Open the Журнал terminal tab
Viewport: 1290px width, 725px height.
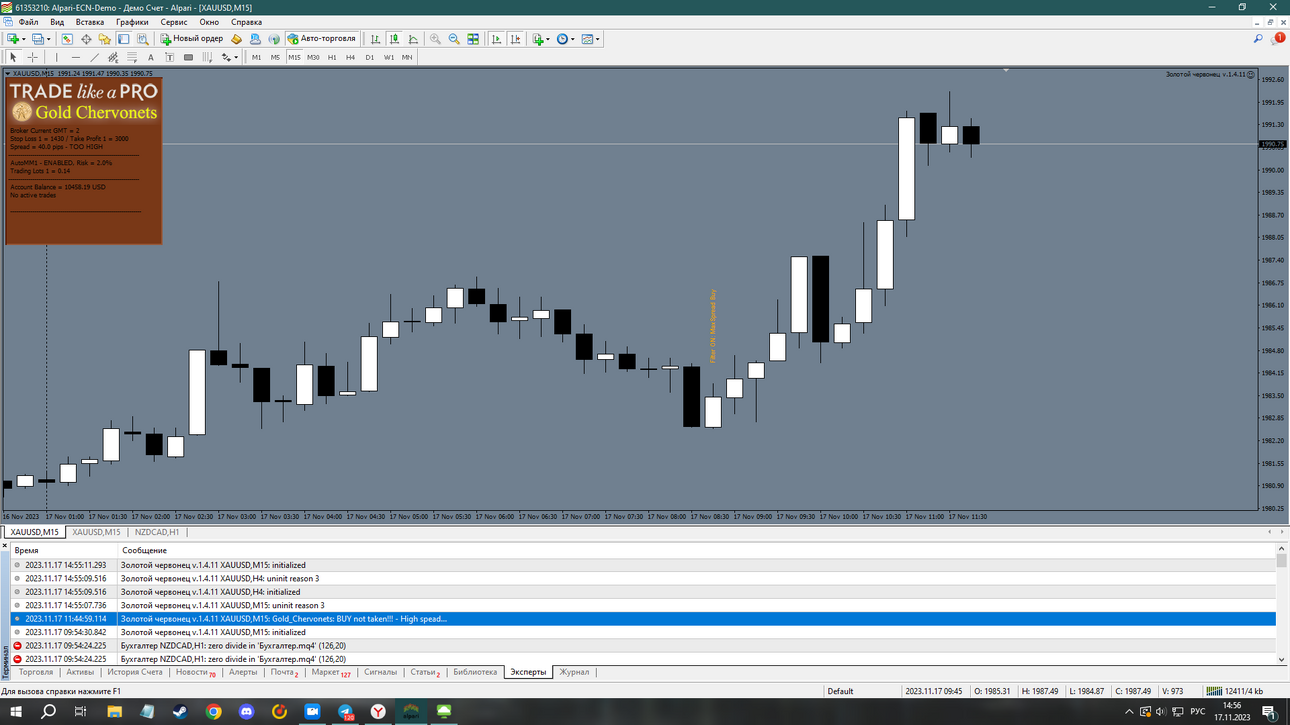coord(574,672)
